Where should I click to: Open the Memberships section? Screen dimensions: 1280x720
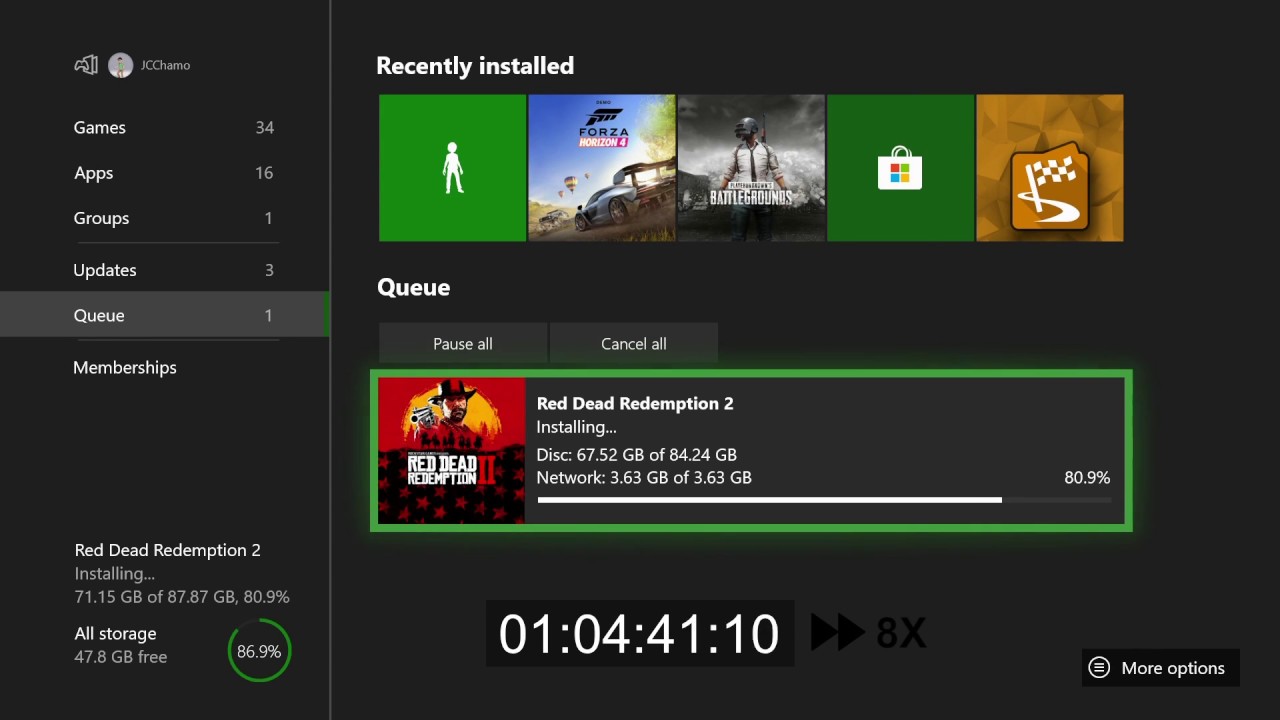pos(165,367)
